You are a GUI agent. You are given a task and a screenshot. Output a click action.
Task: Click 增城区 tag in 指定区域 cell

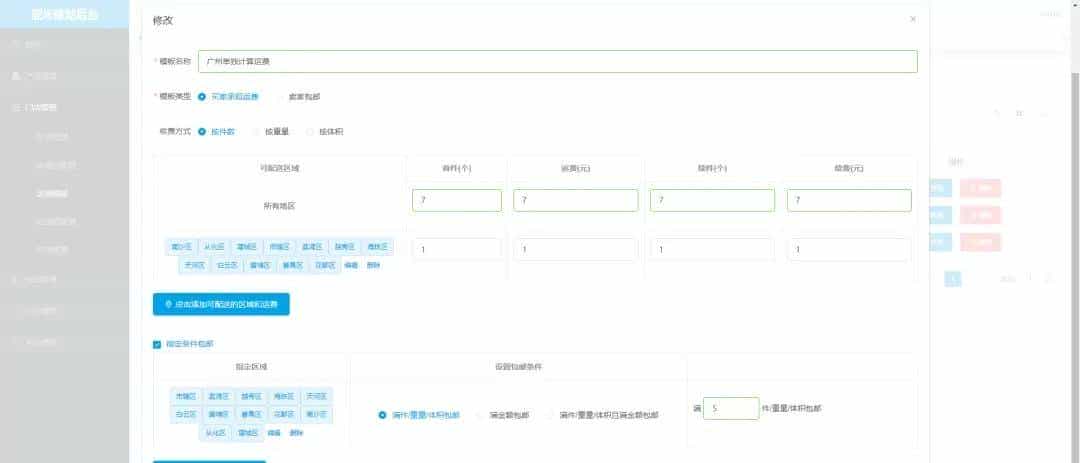pos(248,433)
